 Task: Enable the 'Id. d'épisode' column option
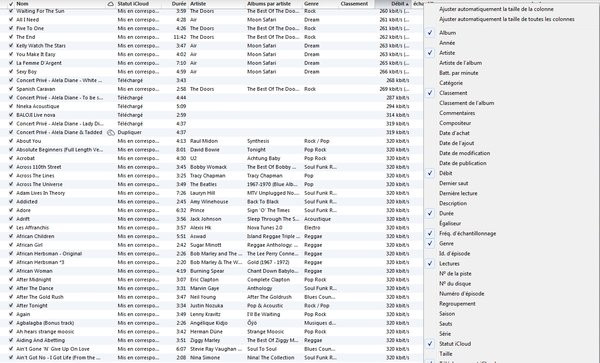[x=455, y=254]
